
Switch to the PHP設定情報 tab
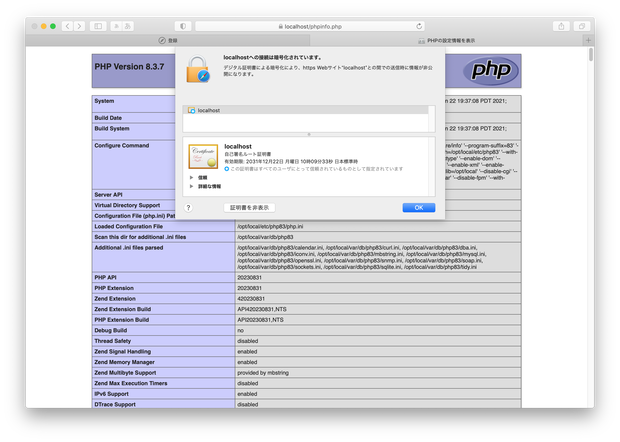point(446,40)
